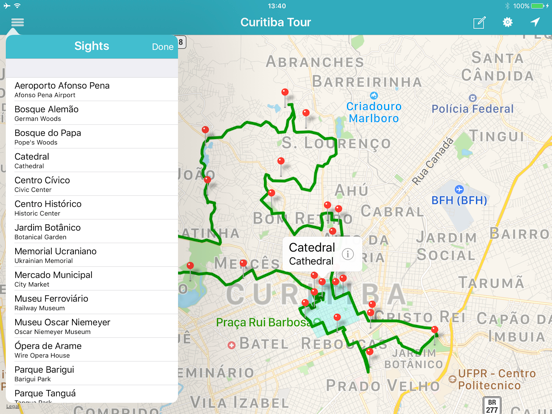Viewport: 552px width, 414px height.
Task: Select Museu Ferroviário entry
Action: [92, 302]
